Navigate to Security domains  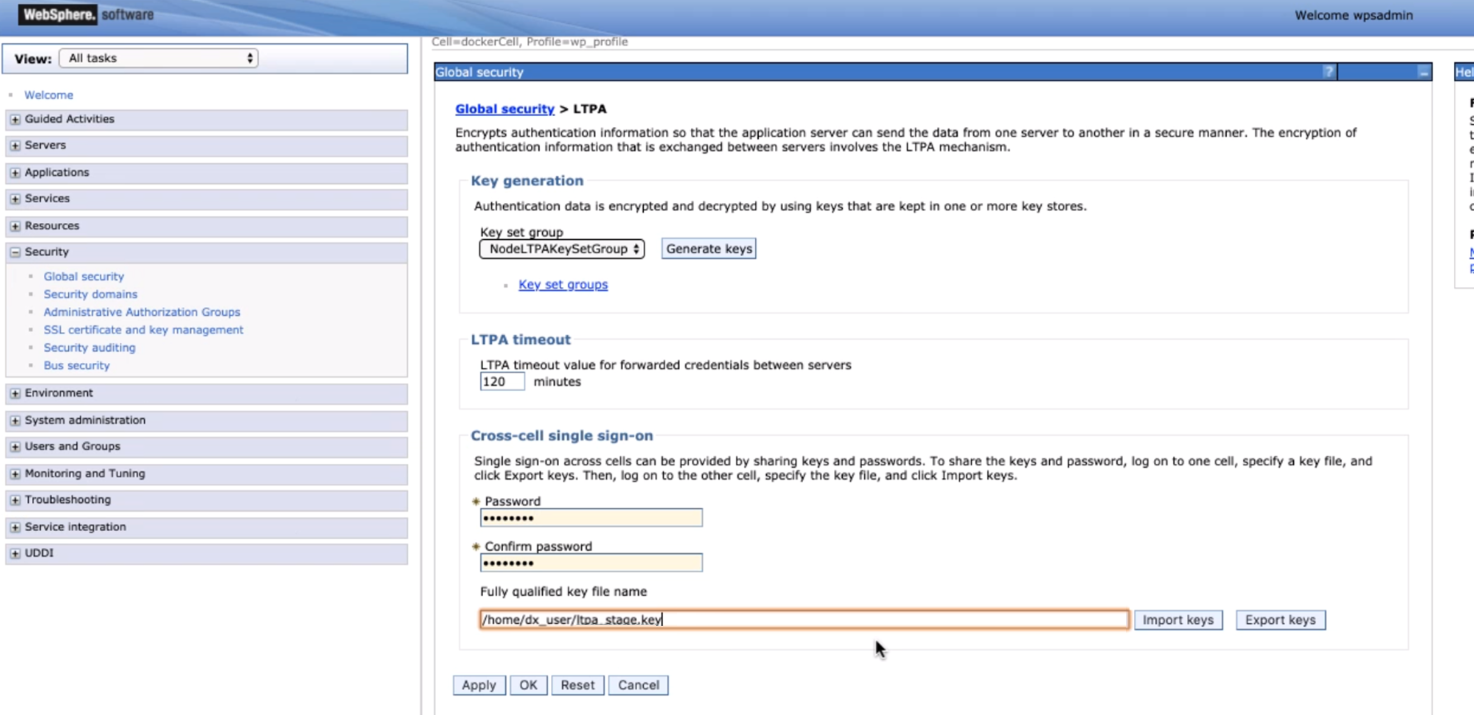[x=90, y=293]
